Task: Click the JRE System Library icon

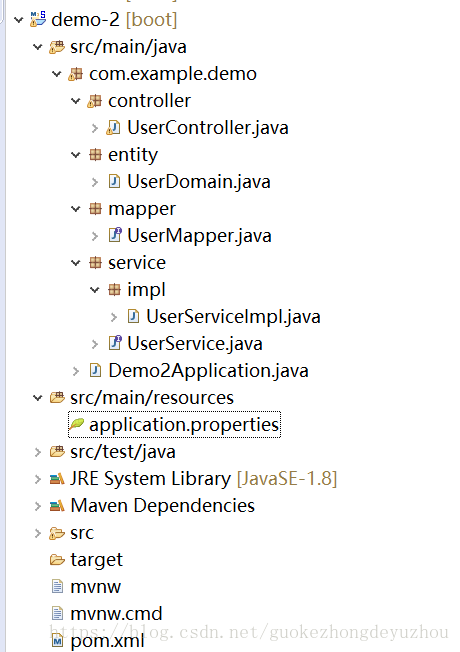Action: coord(57,479)
